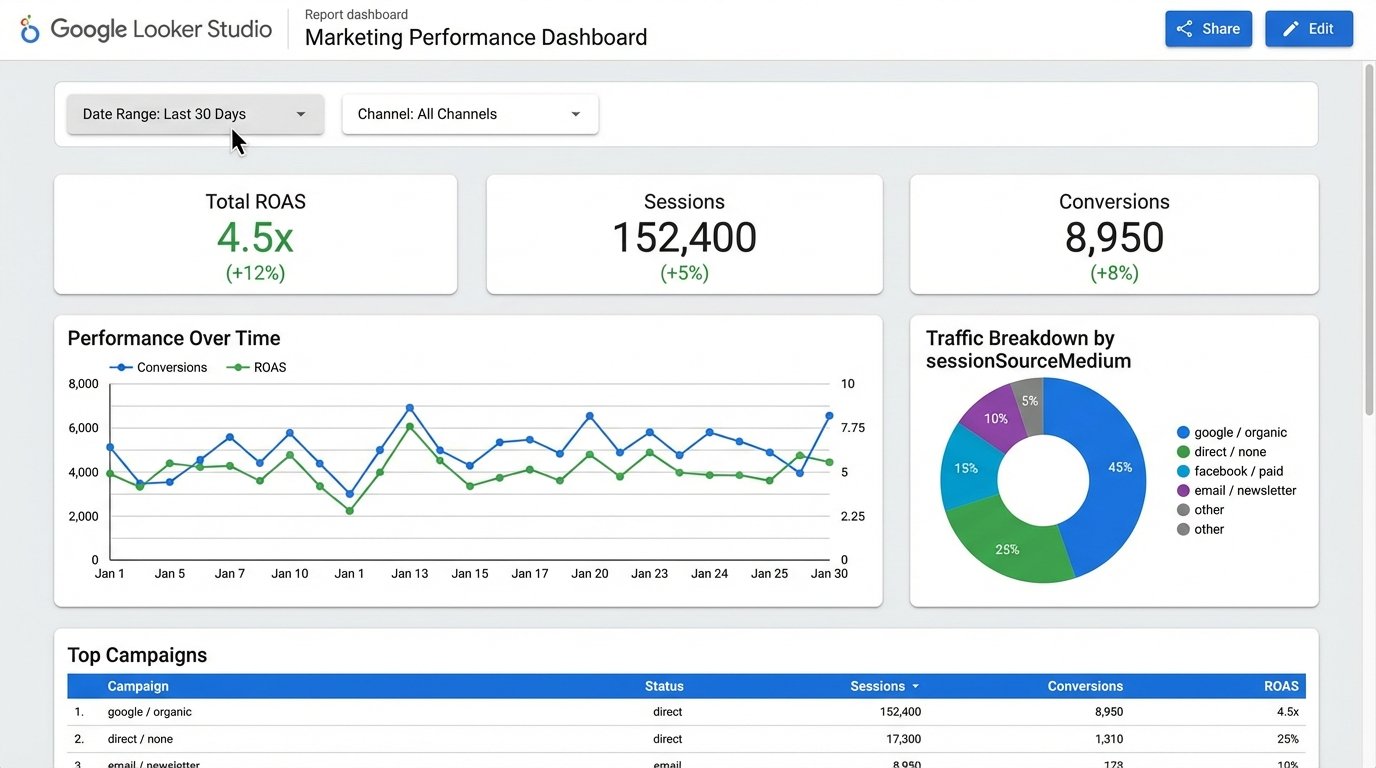Click the Edit button
This screenshot has height=768, width=1376.
click(x=1309, y=29)
